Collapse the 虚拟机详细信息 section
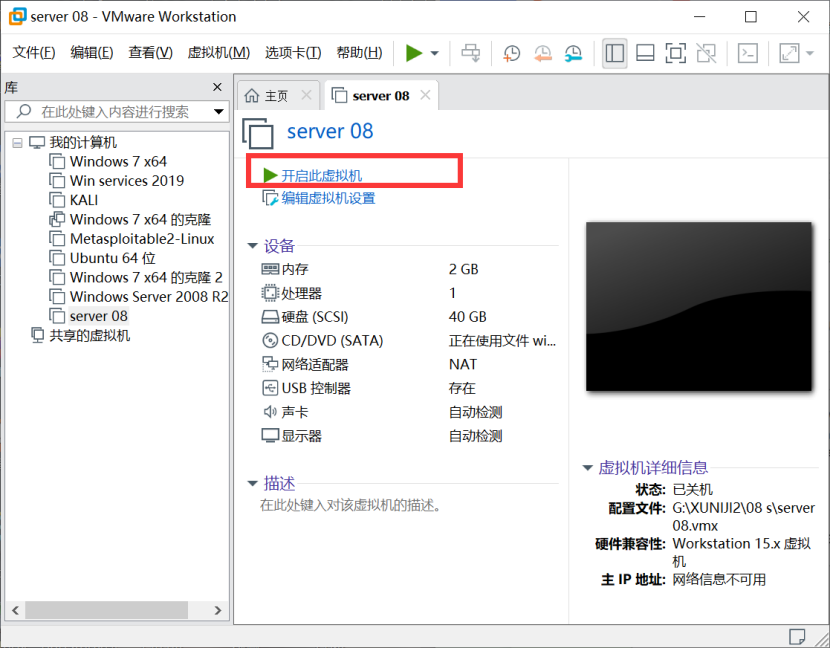Image resolution: width=830 pixels, height=648 pixels. click(x=587, y=467)
